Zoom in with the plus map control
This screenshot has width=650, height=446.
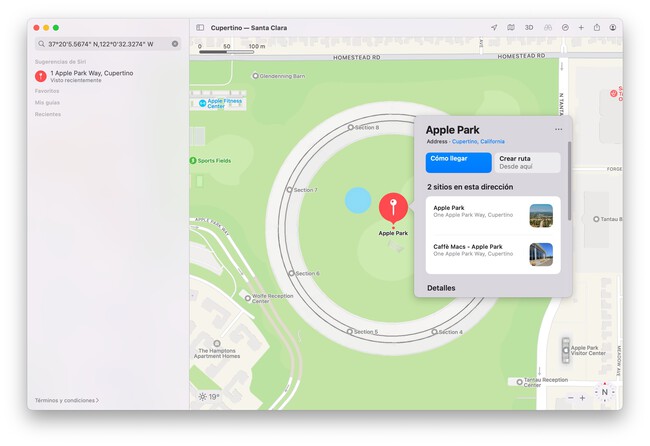(x=582, y=398)
